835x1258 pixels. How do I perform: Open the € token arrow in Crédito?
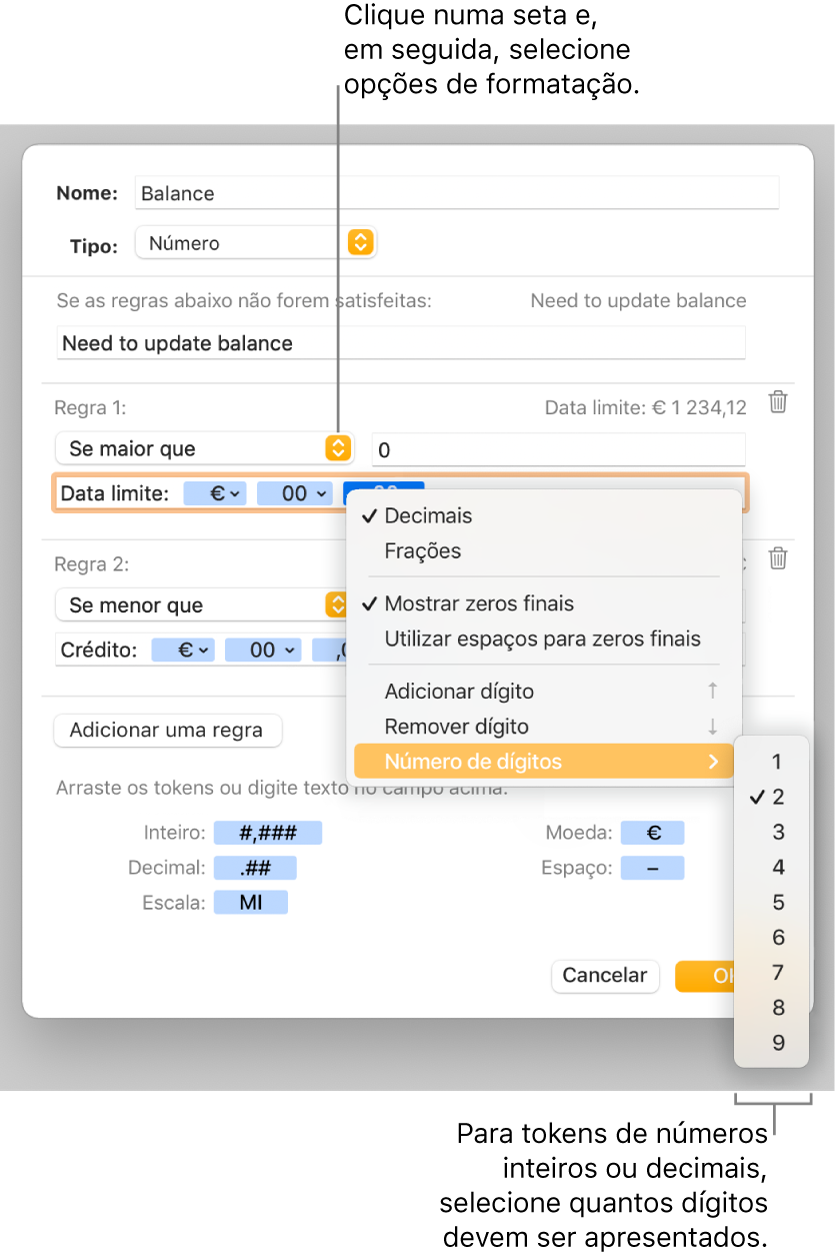(203, 650)
